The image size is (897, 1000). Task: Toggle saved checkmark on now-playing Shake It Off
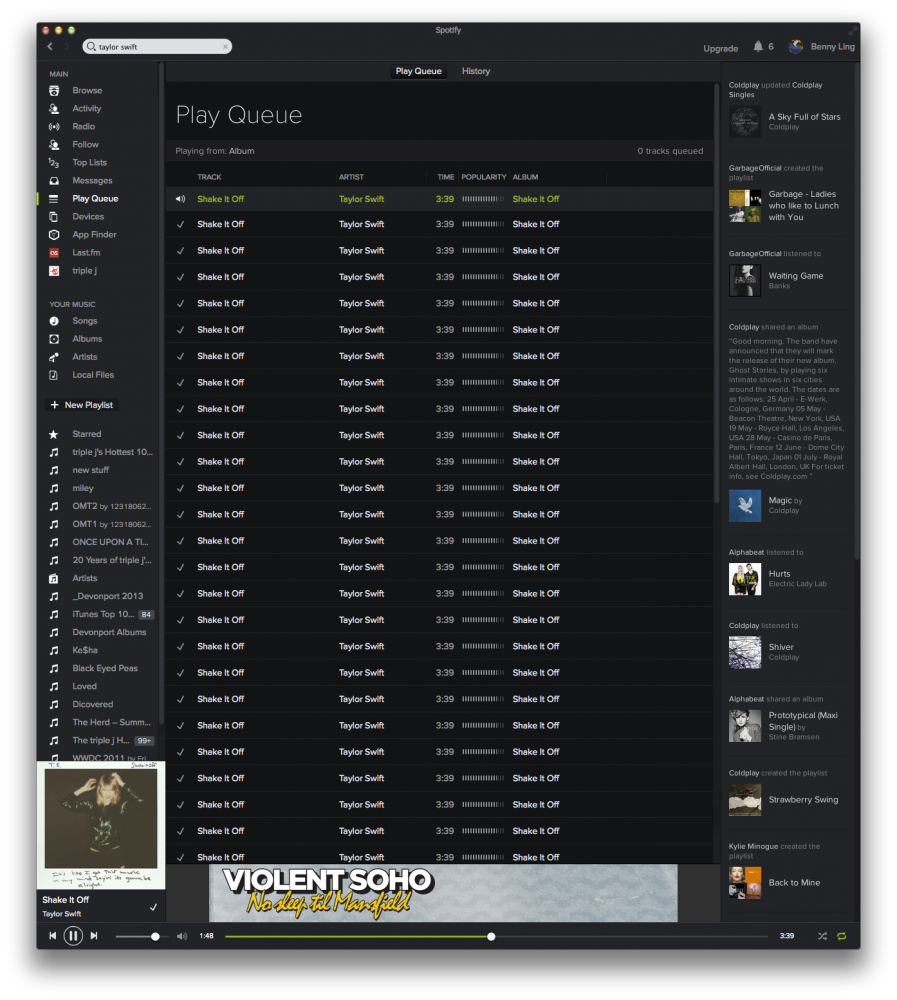153,907
